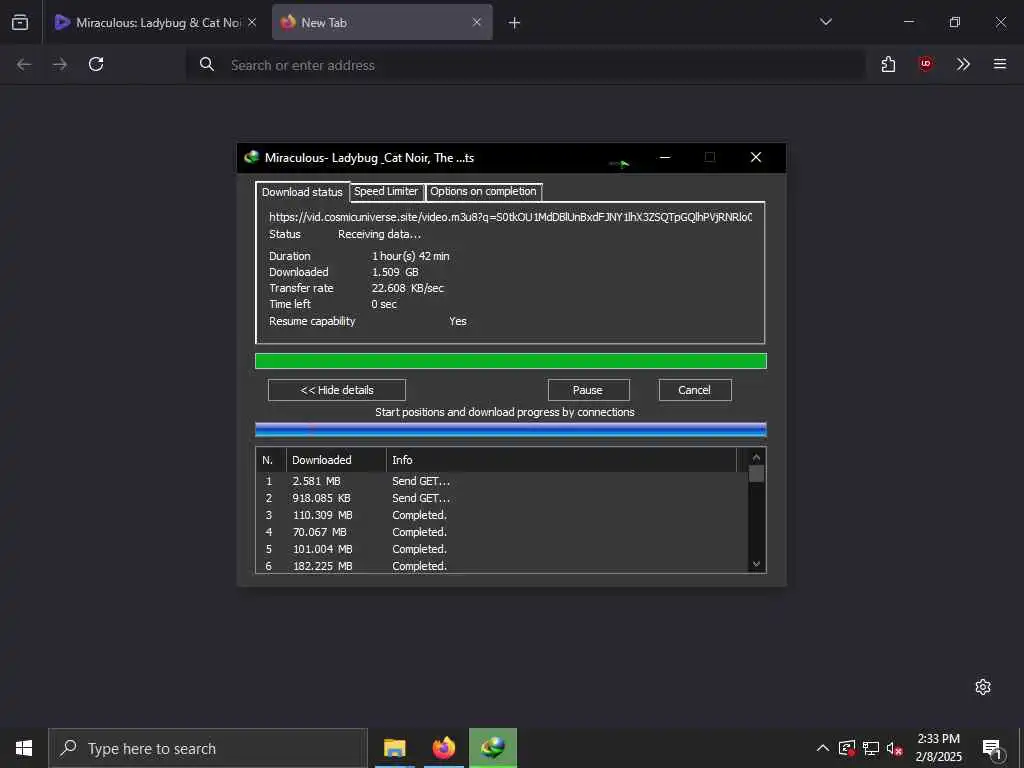Click the muted volume tray icon
This screenshot has width=1024, height=768.
894,748
